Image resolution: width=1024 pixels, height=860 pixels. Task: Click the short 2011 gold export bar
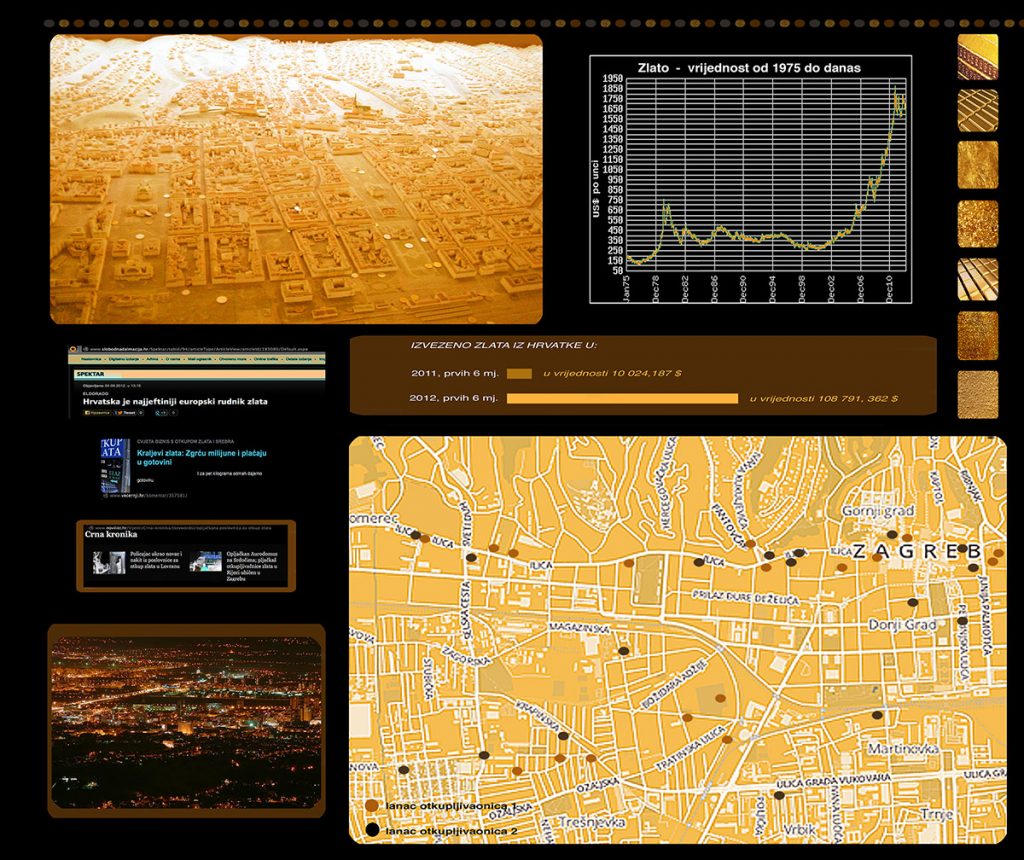[x=519, y=373]
